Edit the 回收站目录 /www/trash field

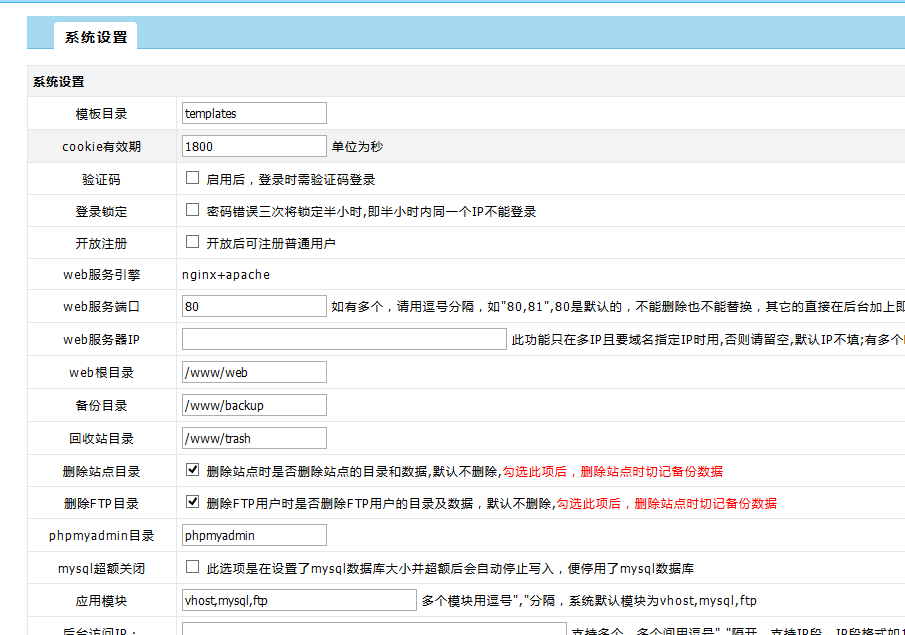click(254, 438)
